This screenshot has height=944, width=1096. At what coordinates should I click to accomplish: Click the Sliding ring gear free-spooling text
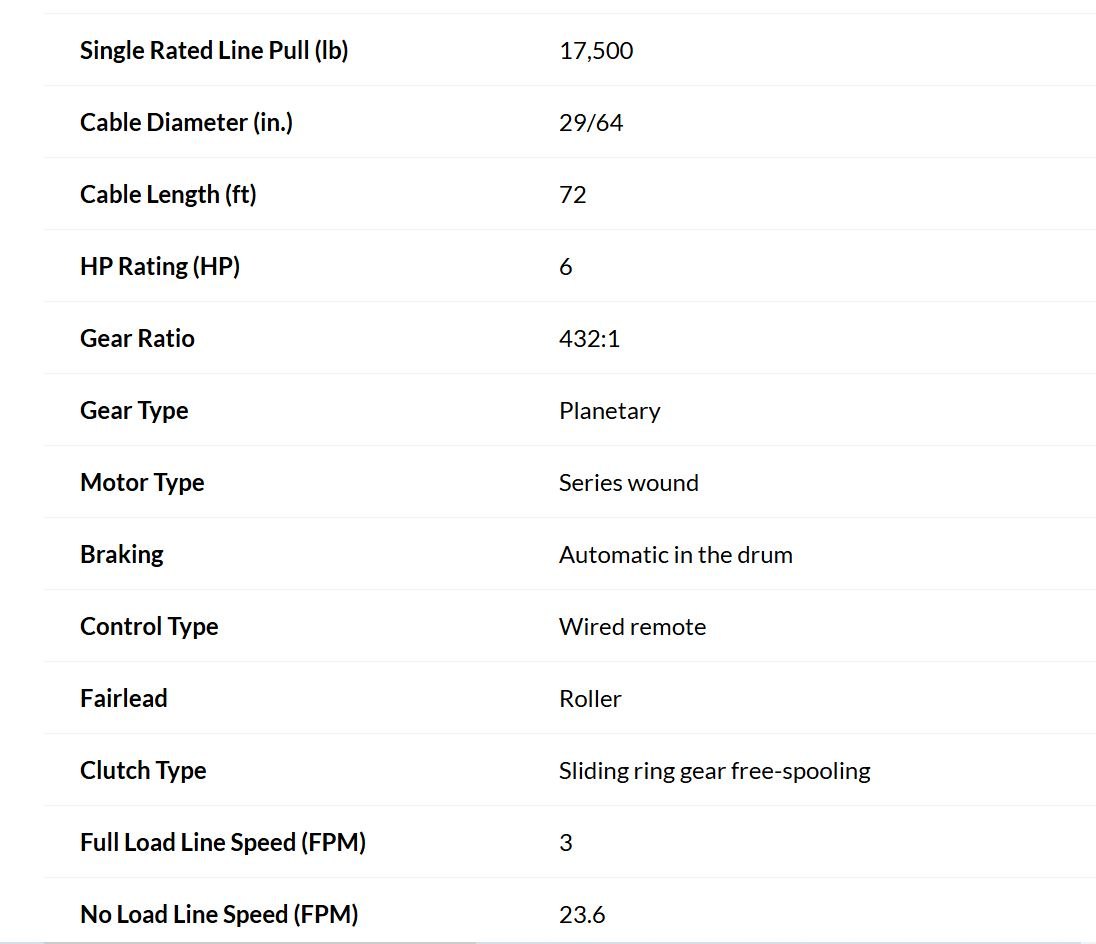pos(715,771)
